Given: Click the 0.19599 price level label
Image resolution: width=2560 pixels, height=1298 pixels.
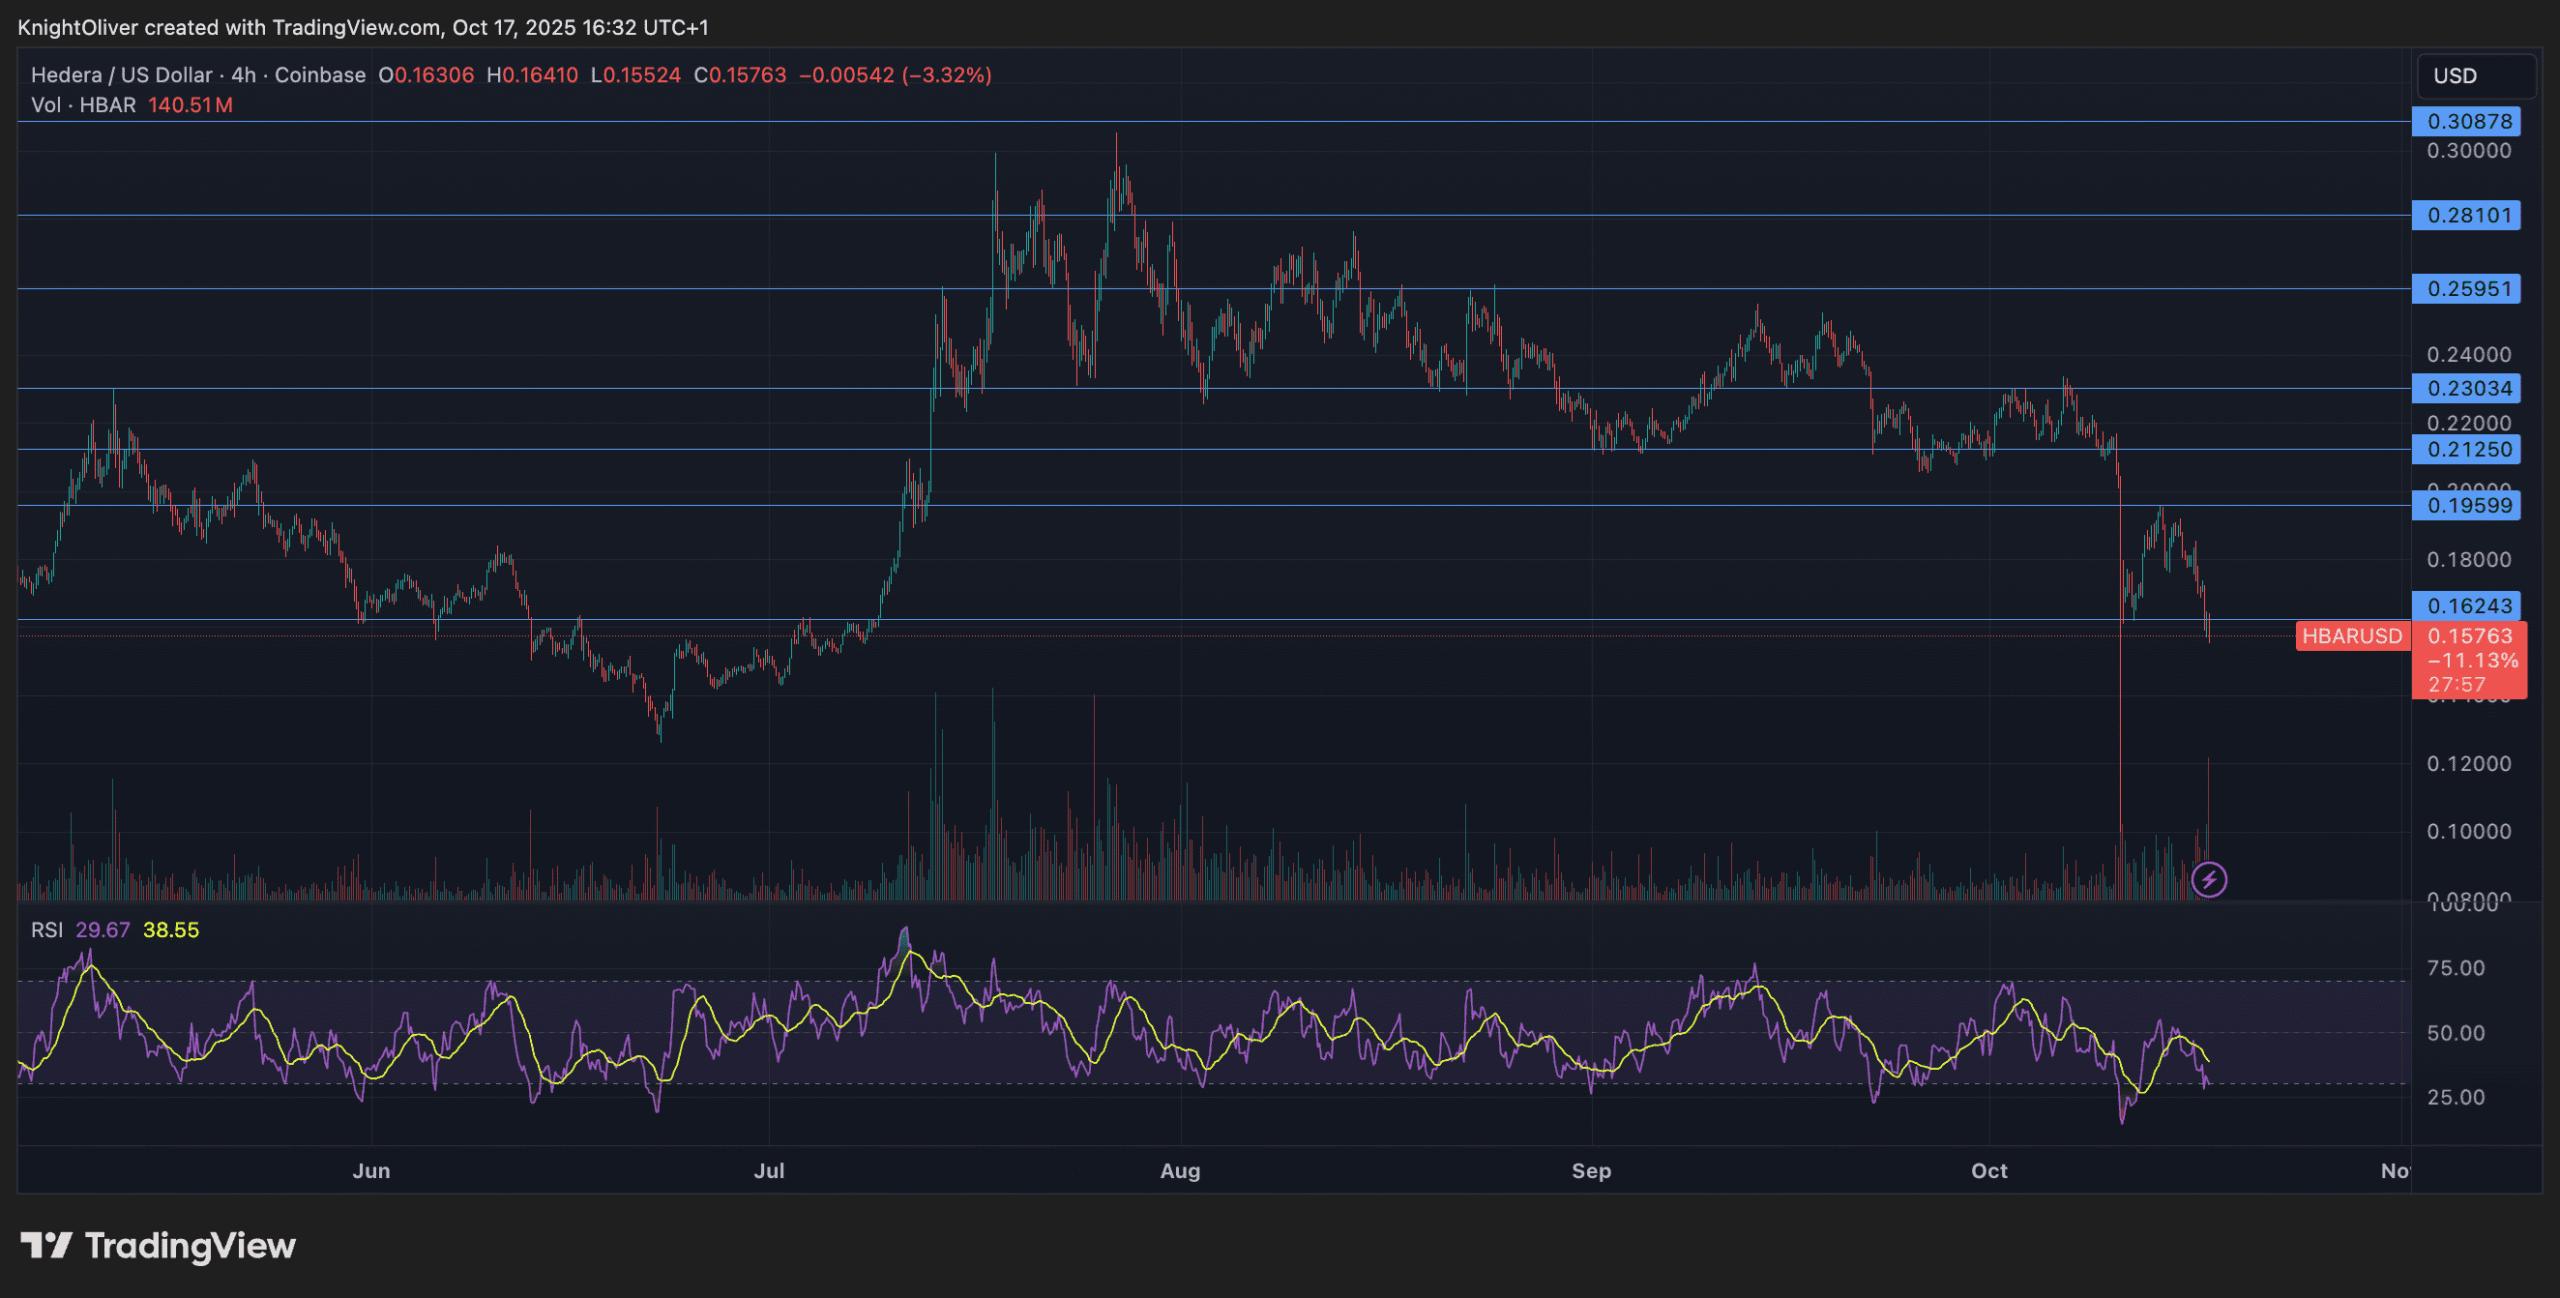Looking at the screenshot, I should tap(2466, 505).
